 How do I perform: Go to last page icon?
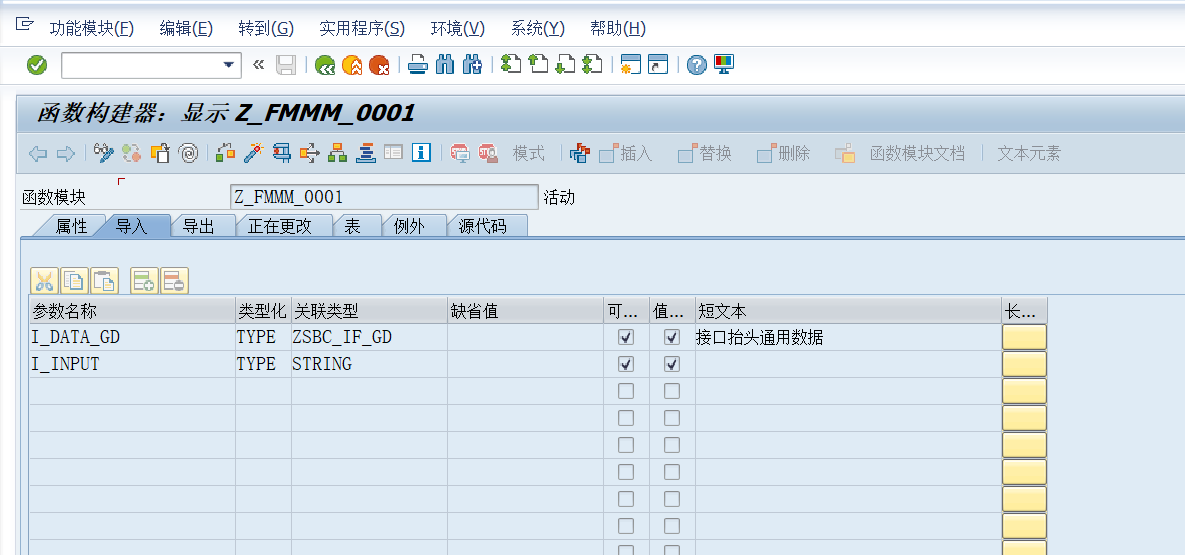[x=591, y=66]
